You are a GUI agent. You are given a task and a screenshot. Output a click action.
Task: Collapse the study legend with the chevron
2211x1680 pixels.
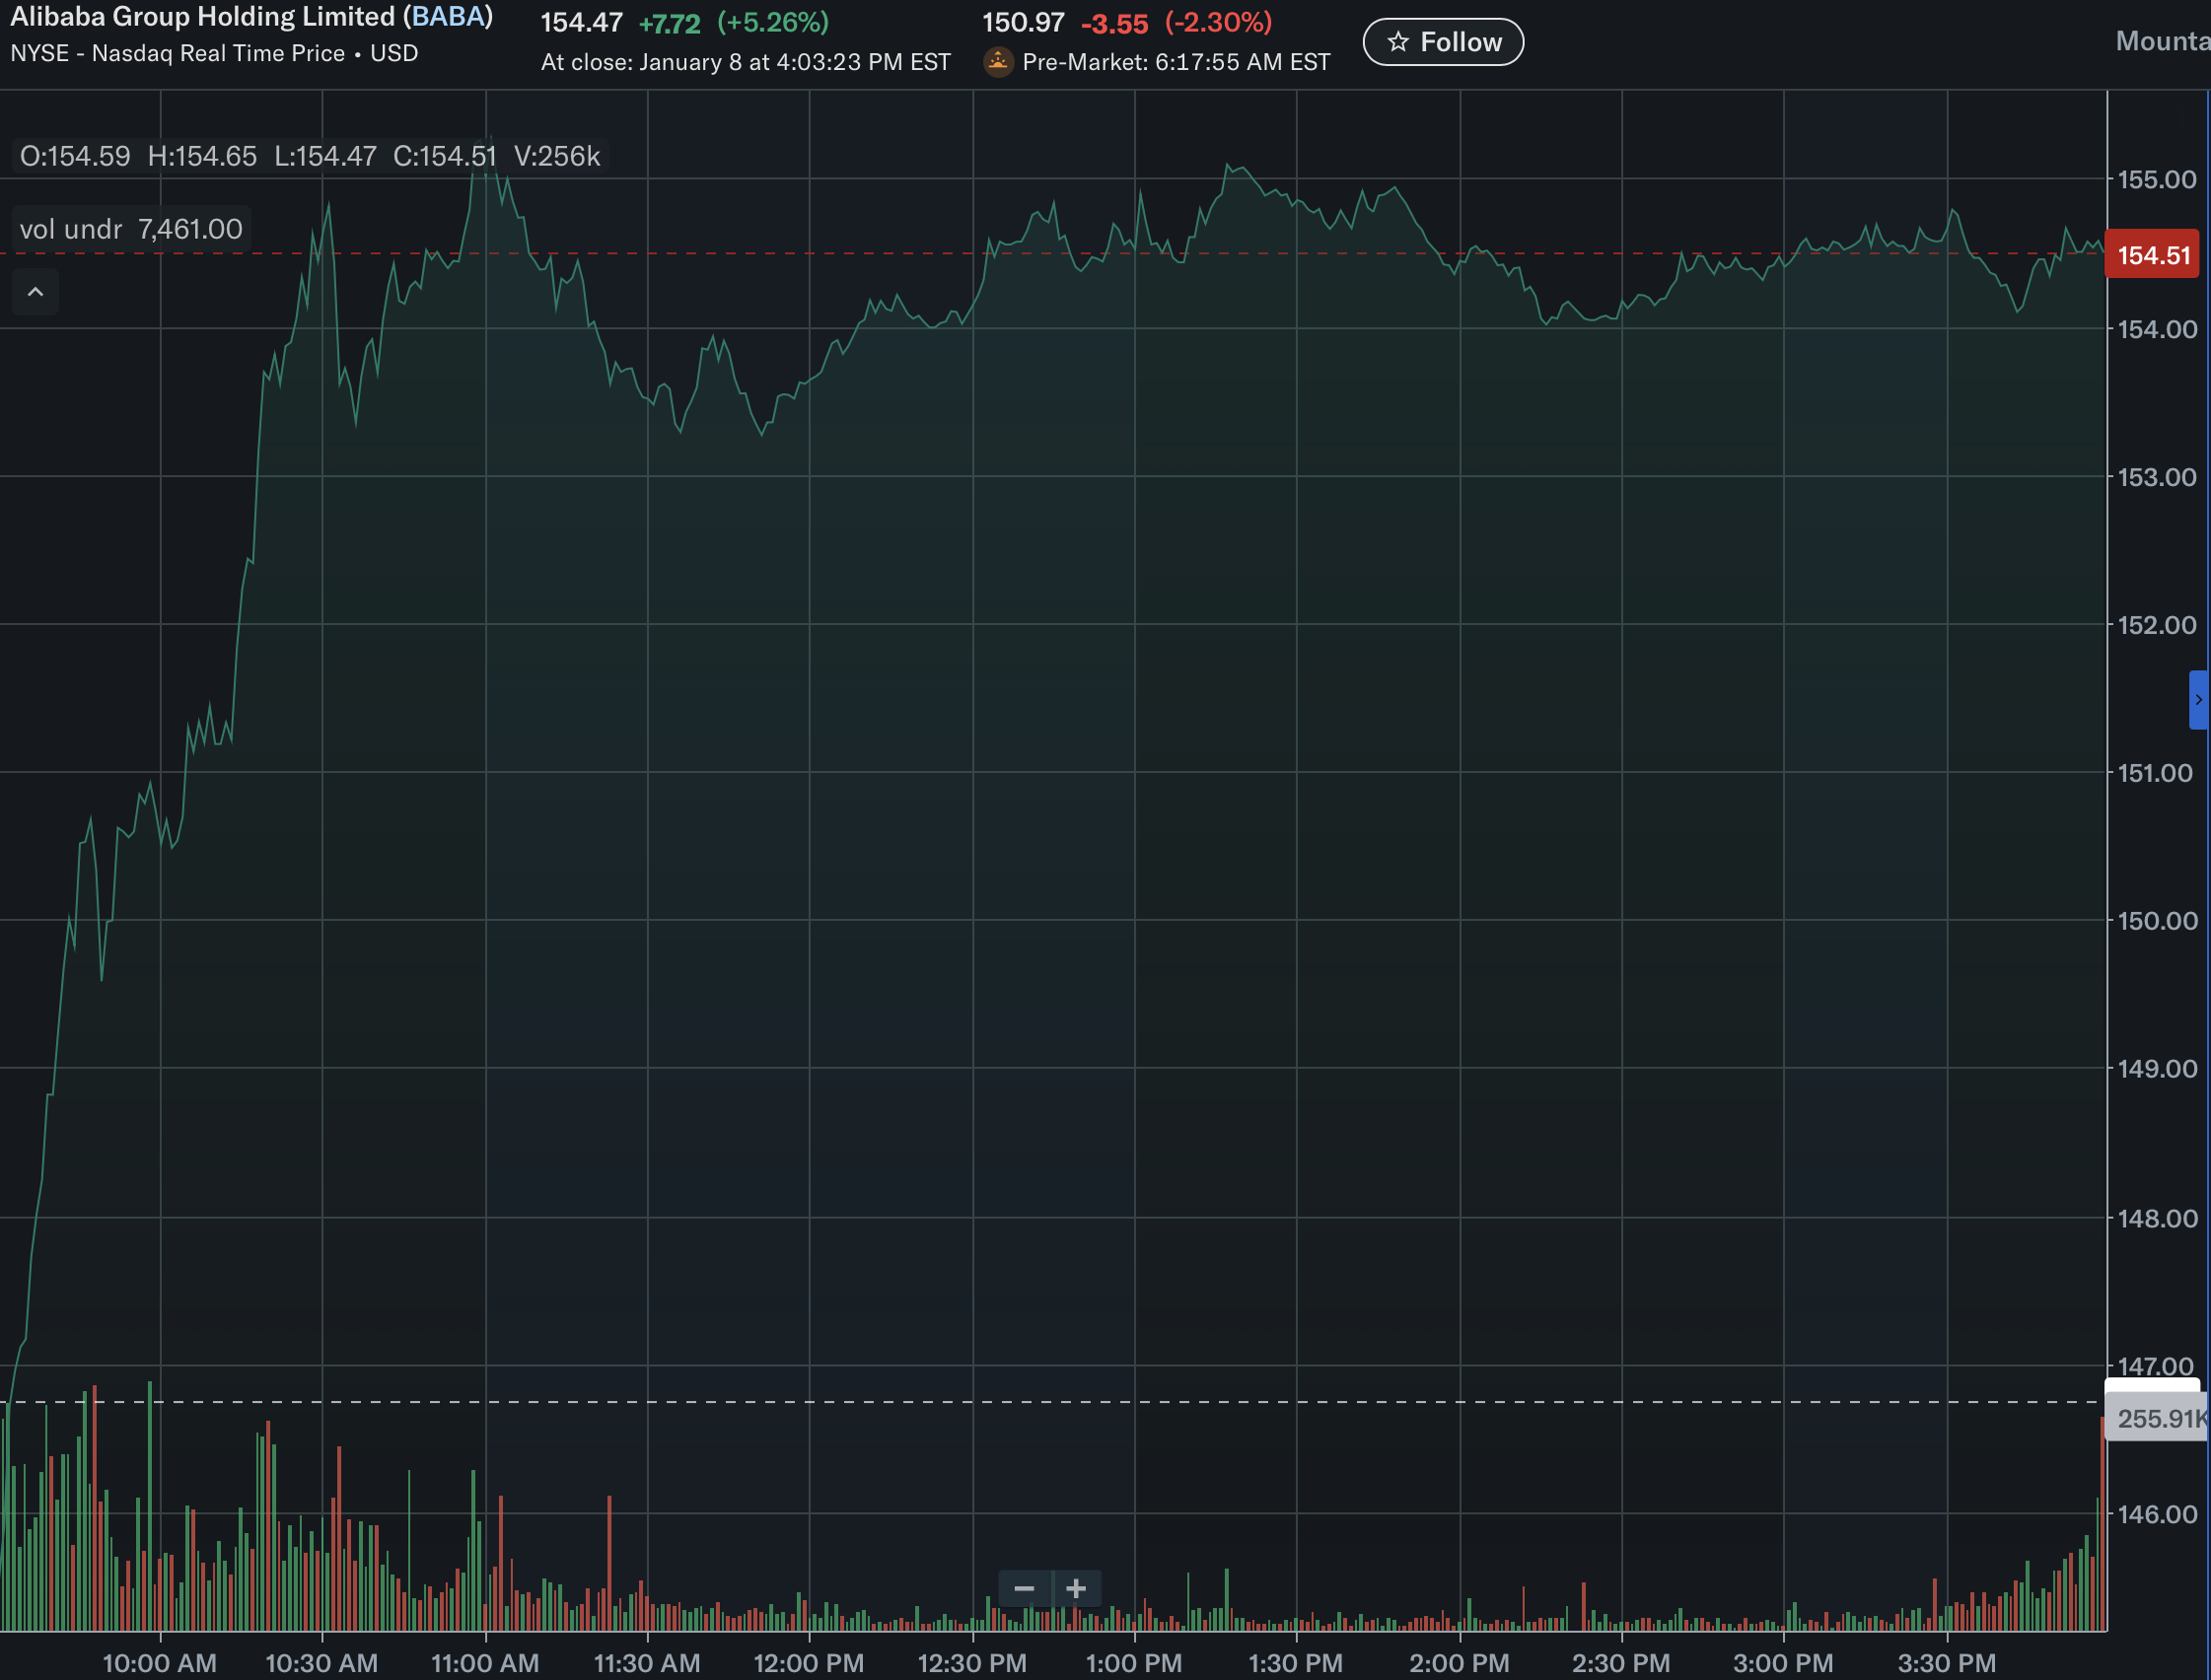tap(35, 292)
